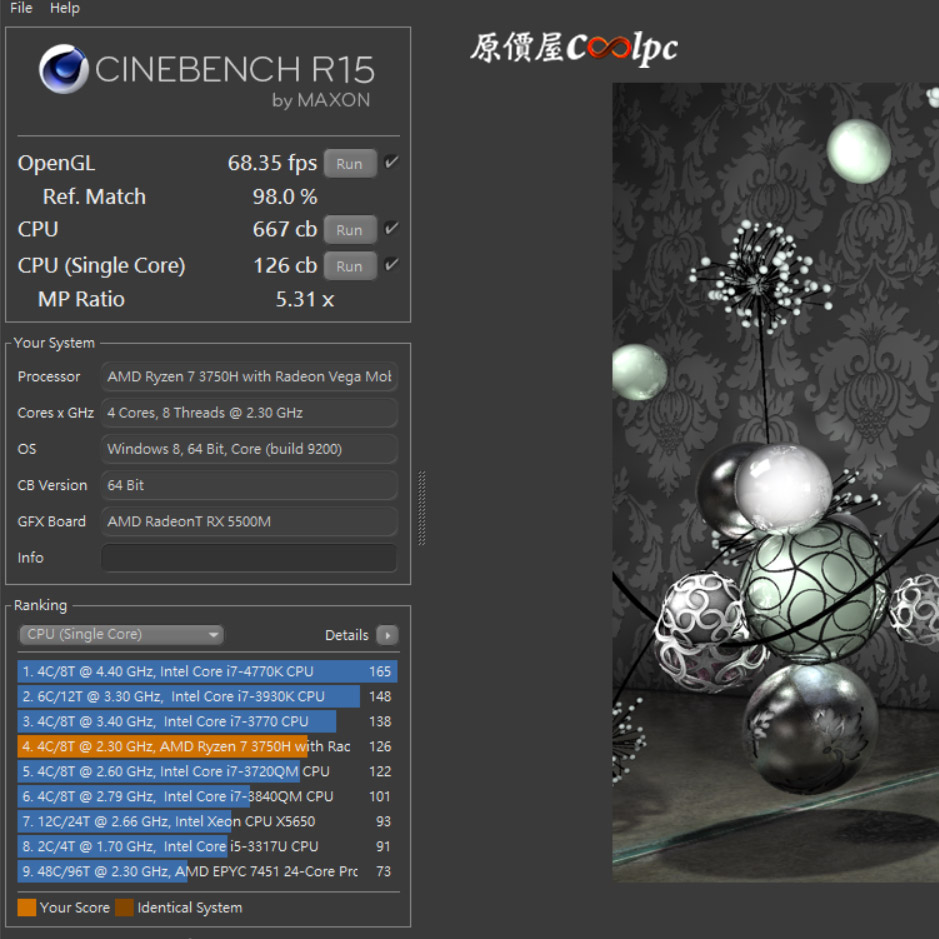Run the OpenGL benchmark
Image resolution: width=939 pixels, height=939 pixels.
click(x=350, y=163)
